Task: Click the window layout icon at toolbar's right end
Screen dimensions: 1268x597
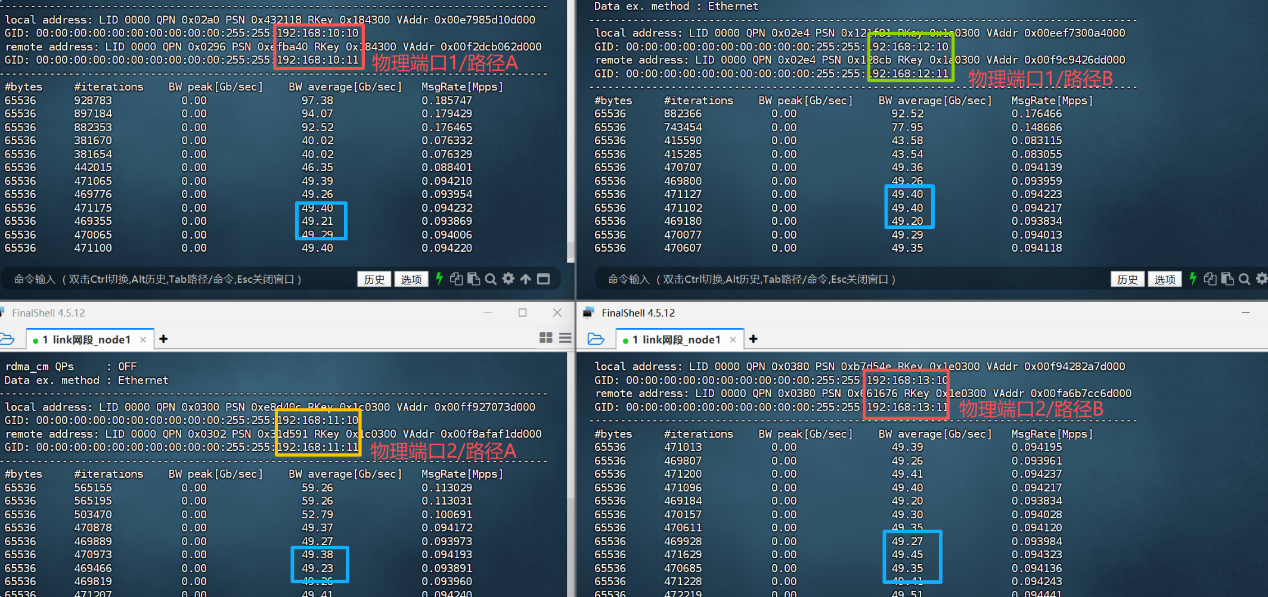Action: [x=543, y=279]
